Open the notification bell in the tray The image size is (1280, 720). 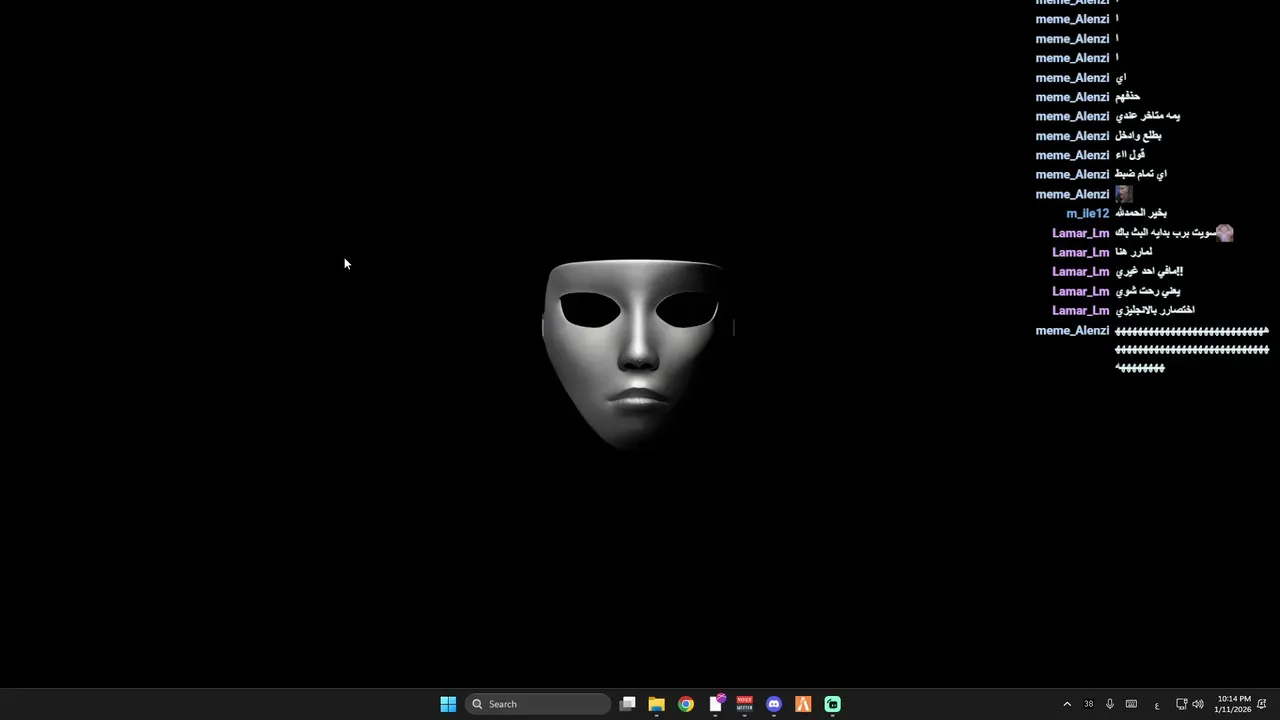click(x=1262, y=704)
